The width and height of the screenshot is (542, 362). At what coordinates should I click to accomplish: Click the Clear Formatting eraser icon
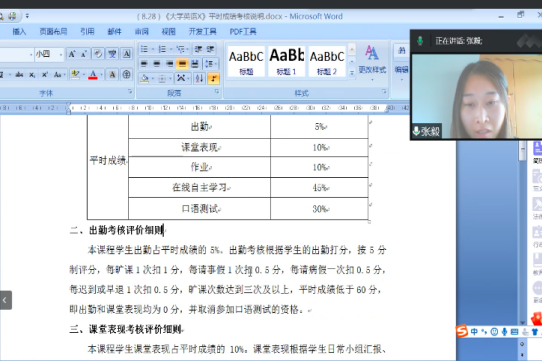(x=98, y=54)
